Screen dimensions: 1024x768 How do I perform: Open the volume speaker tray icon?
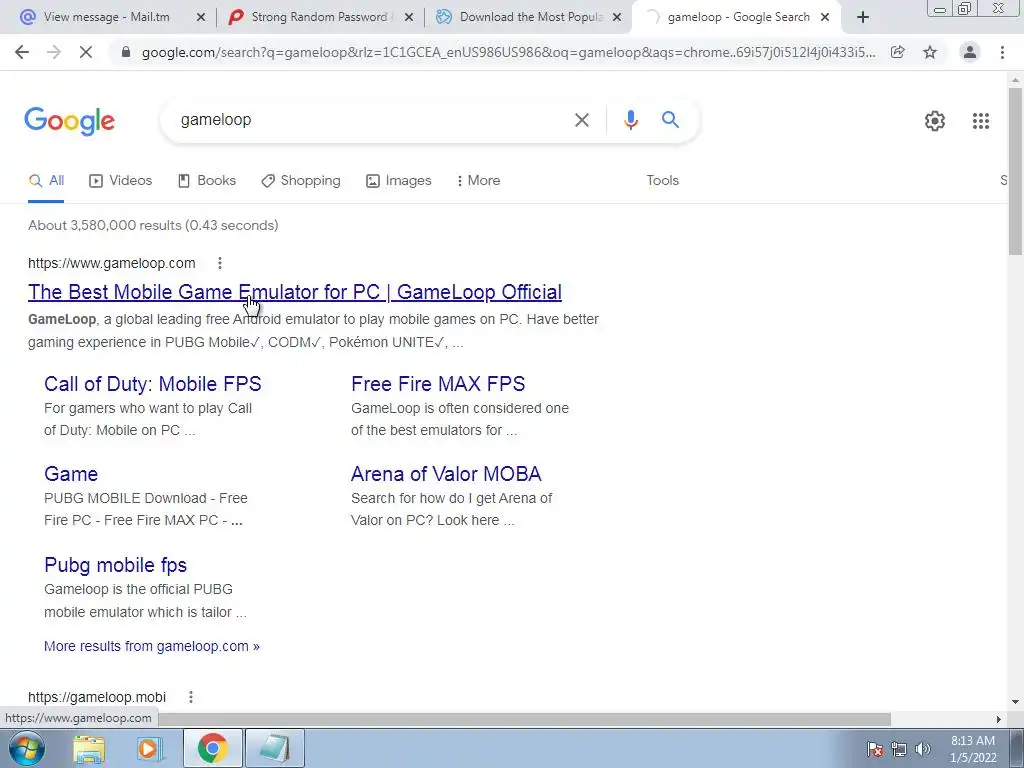(923, 749)
